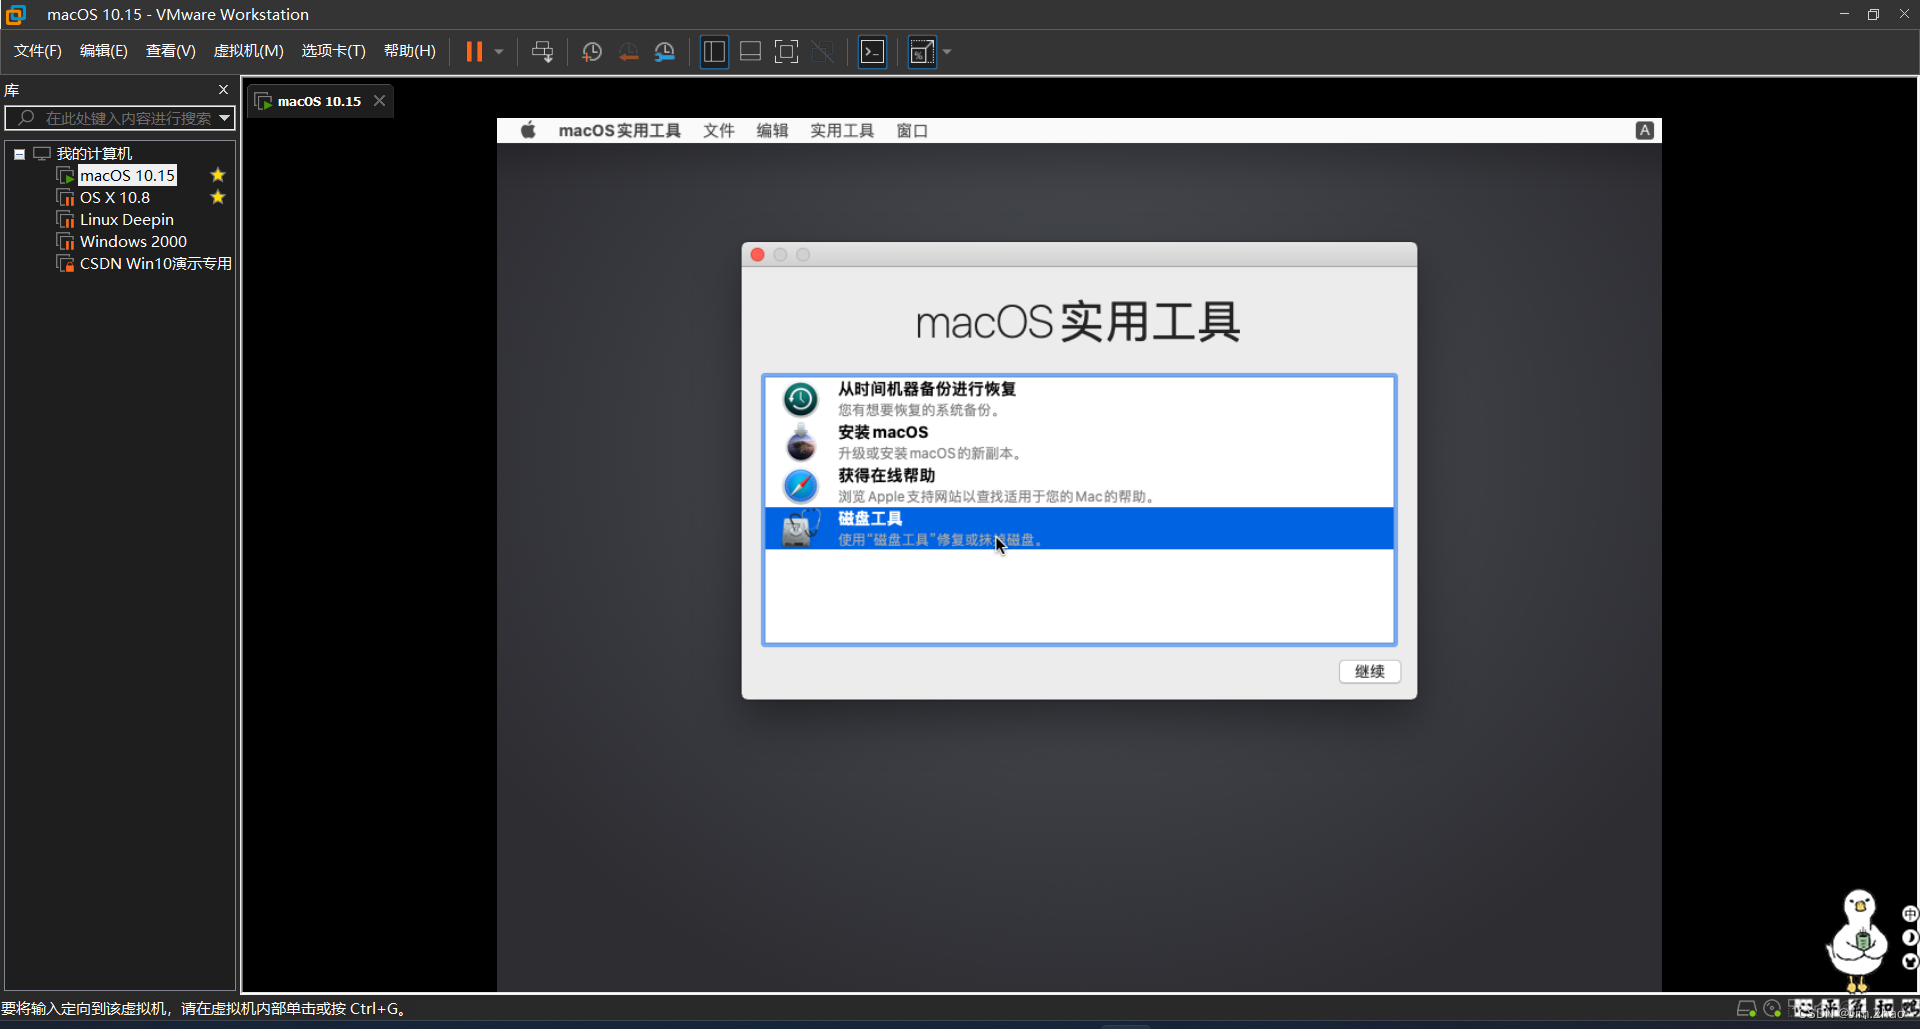1920x1029 pixels.
Task: Send Ctrl+Alt+Del to the virtual machine
Action: click(x=542, y=52)
